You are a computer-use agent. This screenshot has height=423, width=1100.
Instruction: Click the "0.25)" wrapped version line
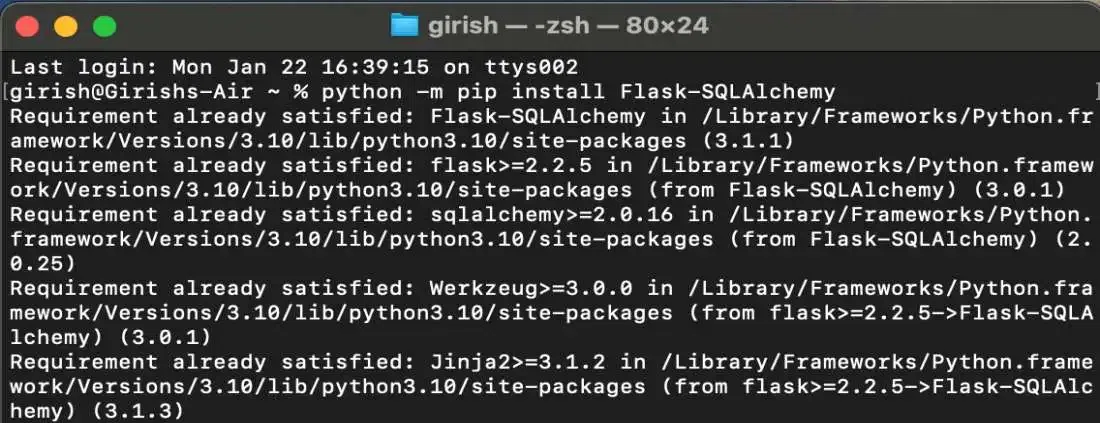42,263
